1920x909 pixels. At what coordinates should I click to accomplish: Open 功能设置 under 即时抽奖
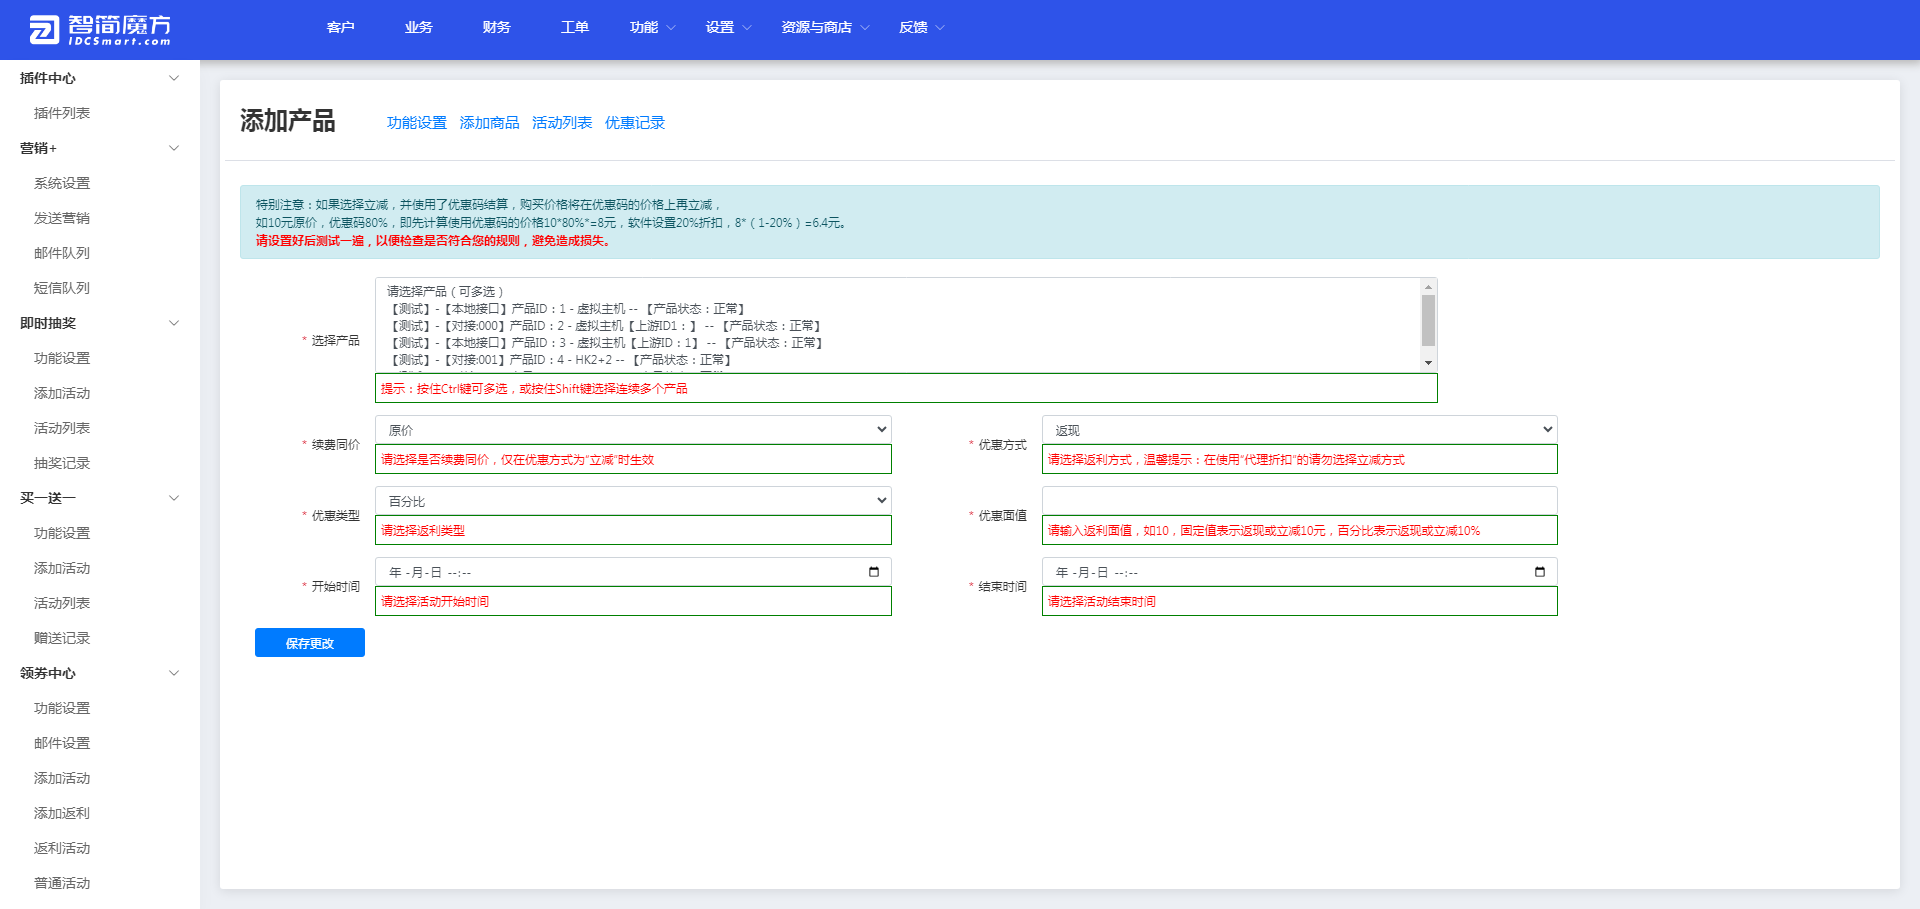(x=62, y=358)
